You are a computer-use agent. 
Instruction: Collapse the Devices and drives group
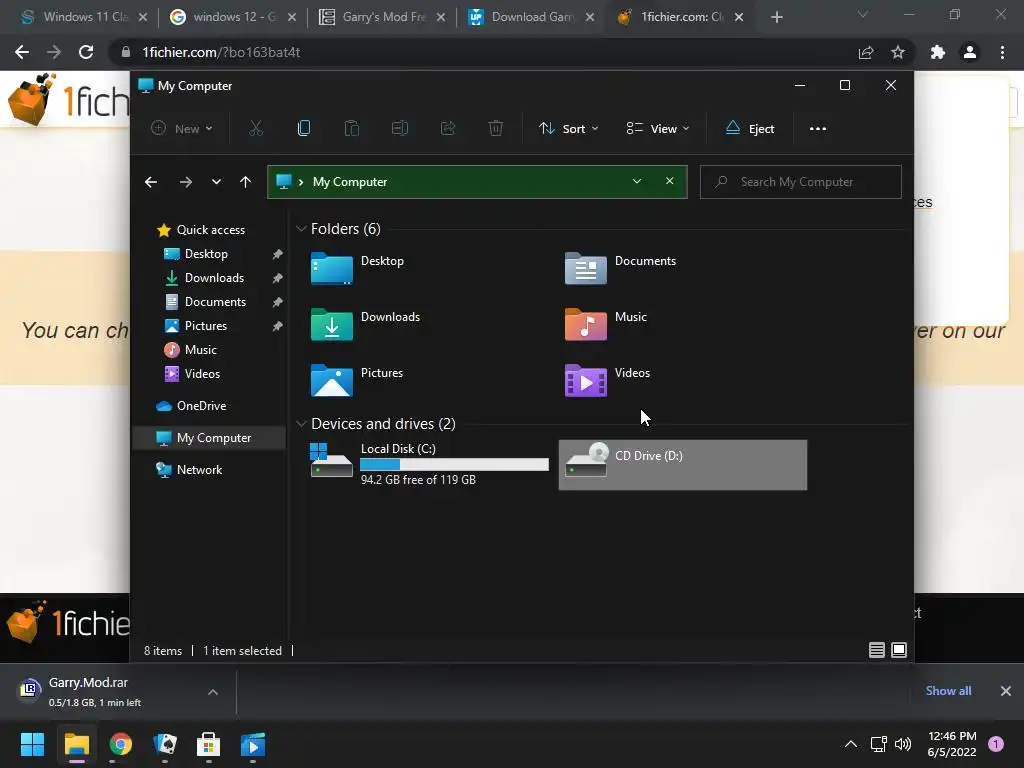[x=301, y=424]
